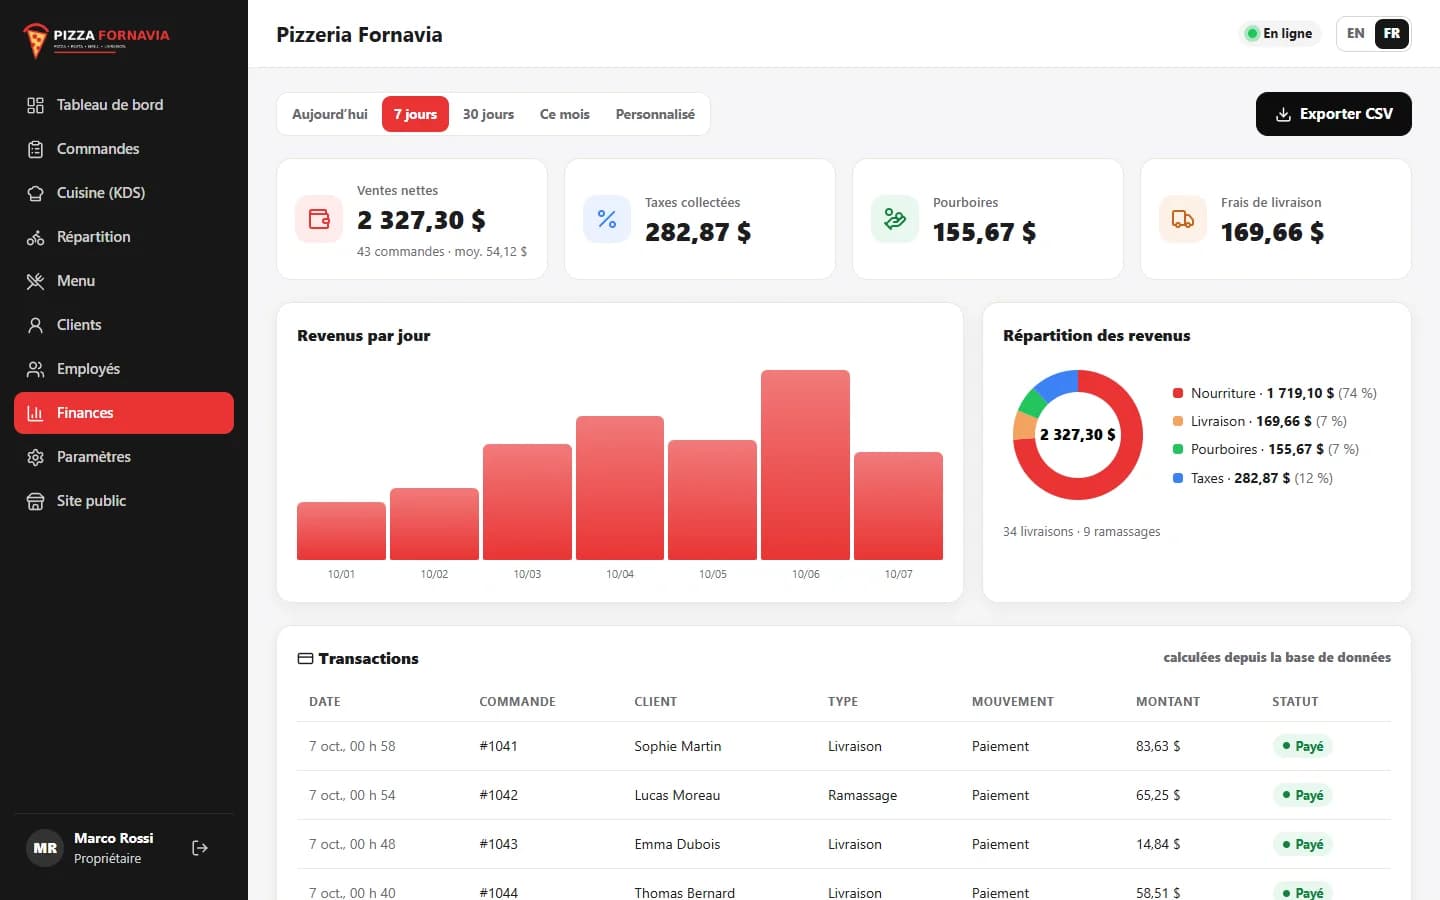Open the Répartition page
This screenshot has width=1440, height=900.
point(124,237)
